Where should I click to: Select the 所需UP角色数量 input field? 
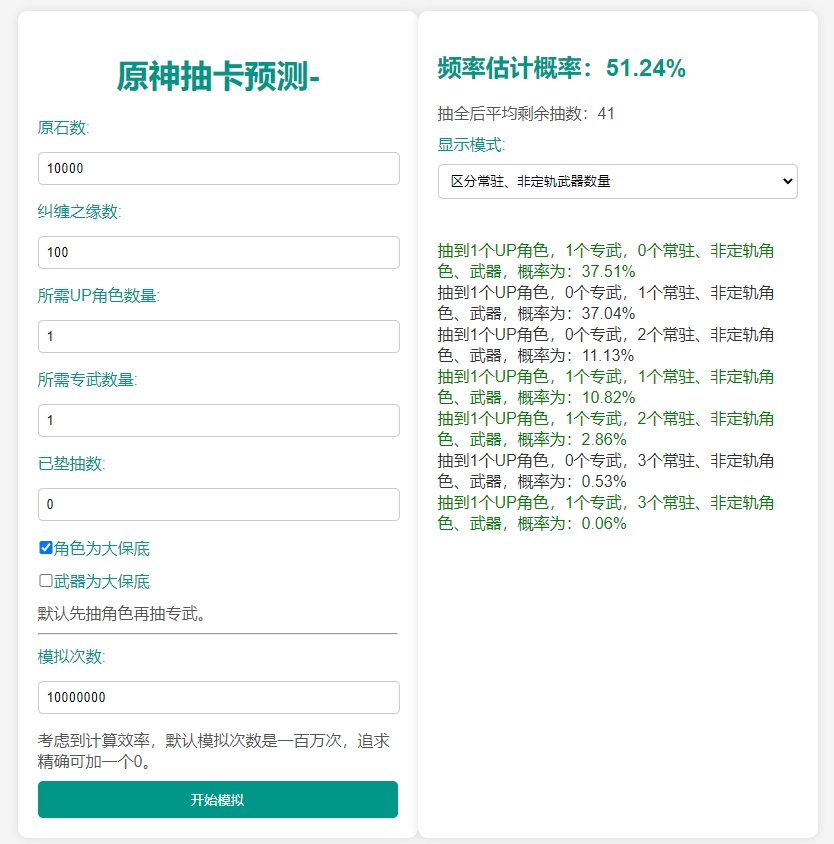click(219, 336)
